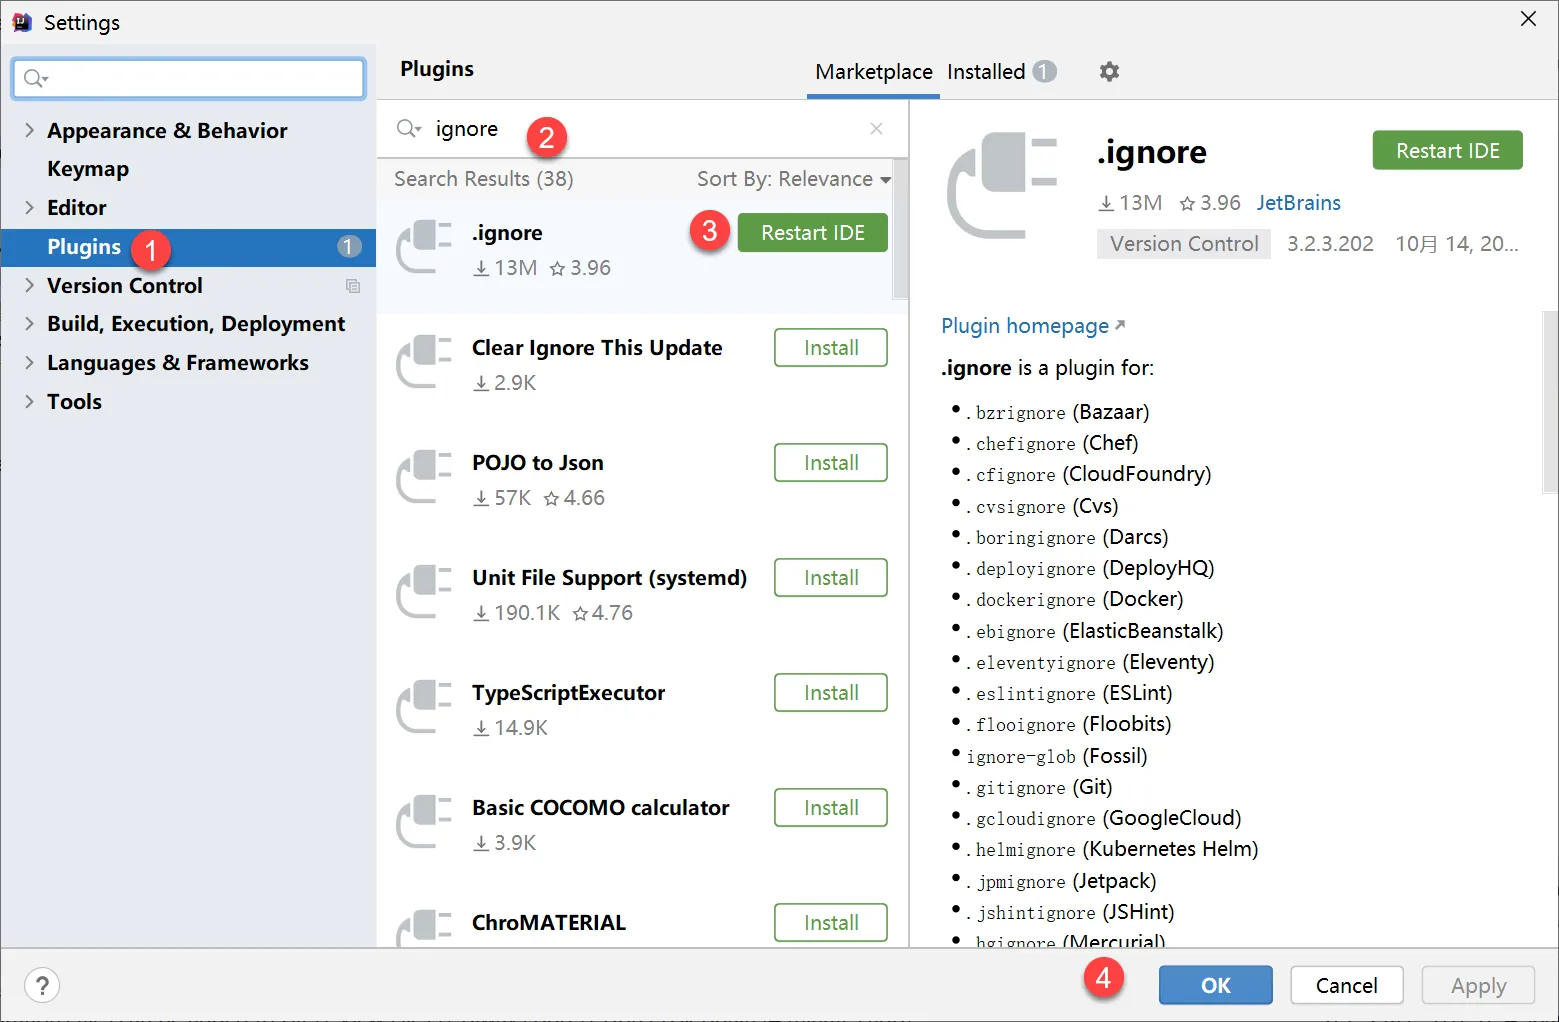1559x1022 pixels.
Task: Open the Sort By Relevance dropdown
Action: [x=794, y=179]
